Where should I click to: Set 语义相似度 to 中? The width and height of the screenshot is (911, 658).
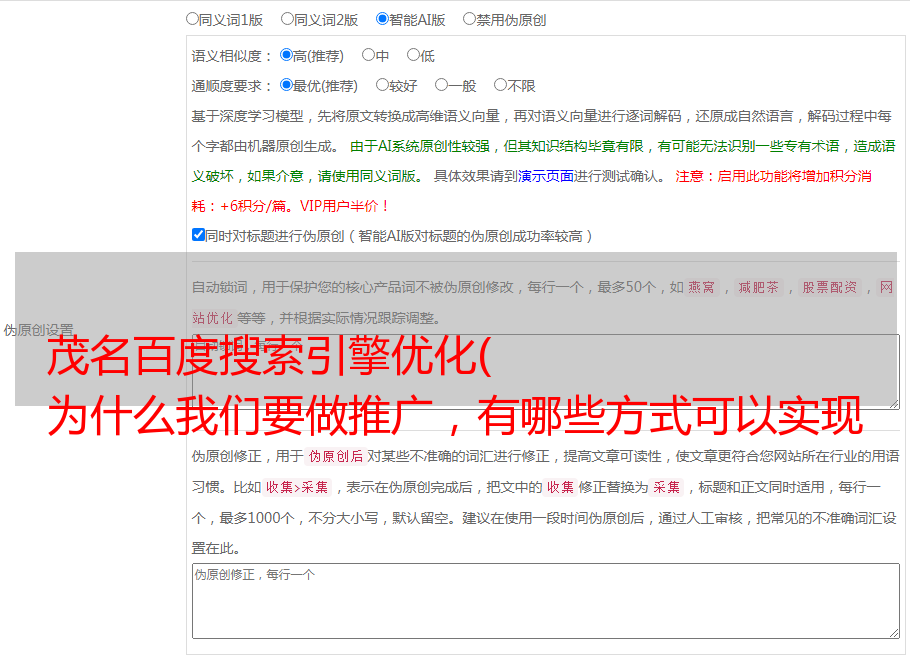tap(368, 55)
